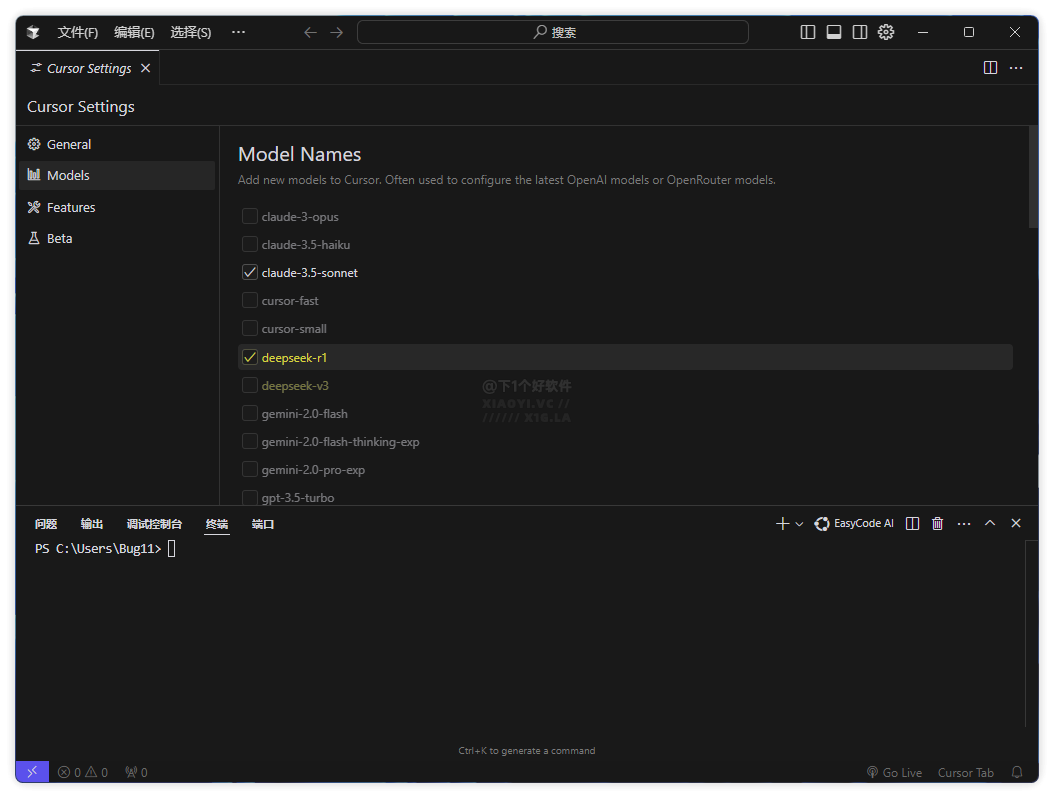Switch to the 输出 panel tab

coord(92,524)
